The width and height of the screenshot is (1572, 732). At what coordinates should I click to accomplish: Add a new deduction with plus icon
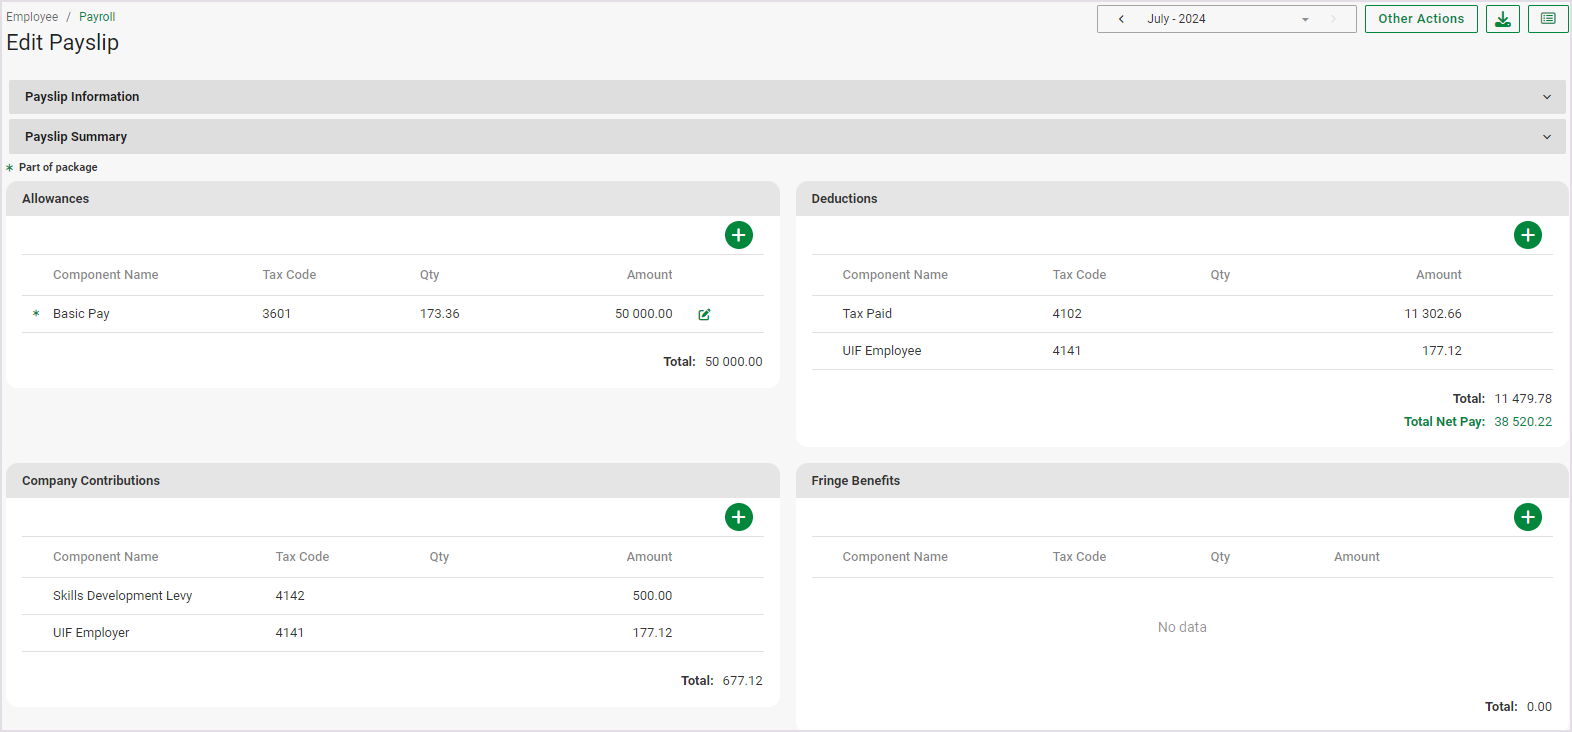coord(1527,235)
